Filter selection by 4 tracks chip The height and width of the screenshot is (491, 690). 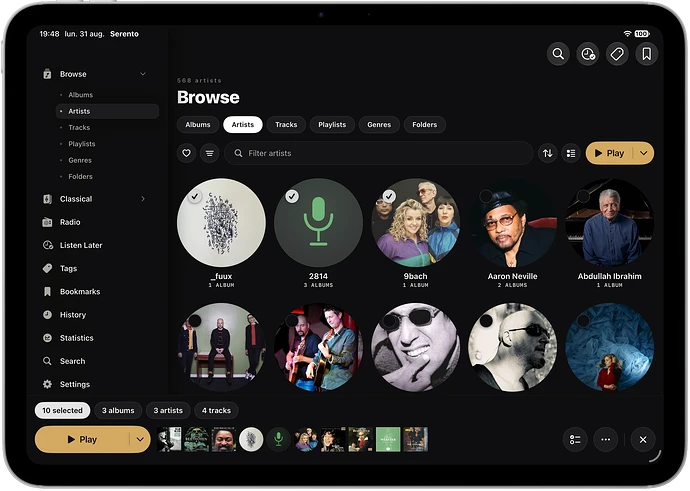pos(217,410)
